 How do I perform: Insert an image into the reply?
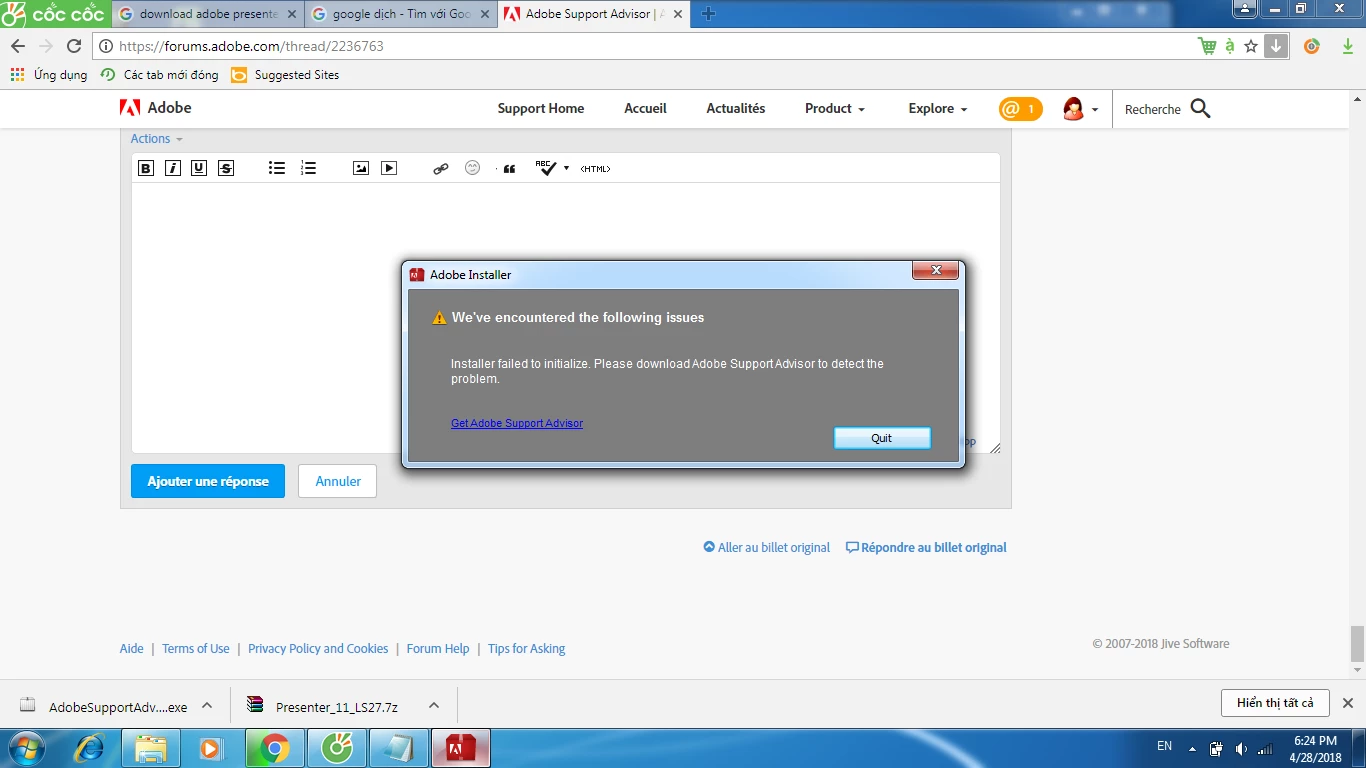tap(361, 168)
